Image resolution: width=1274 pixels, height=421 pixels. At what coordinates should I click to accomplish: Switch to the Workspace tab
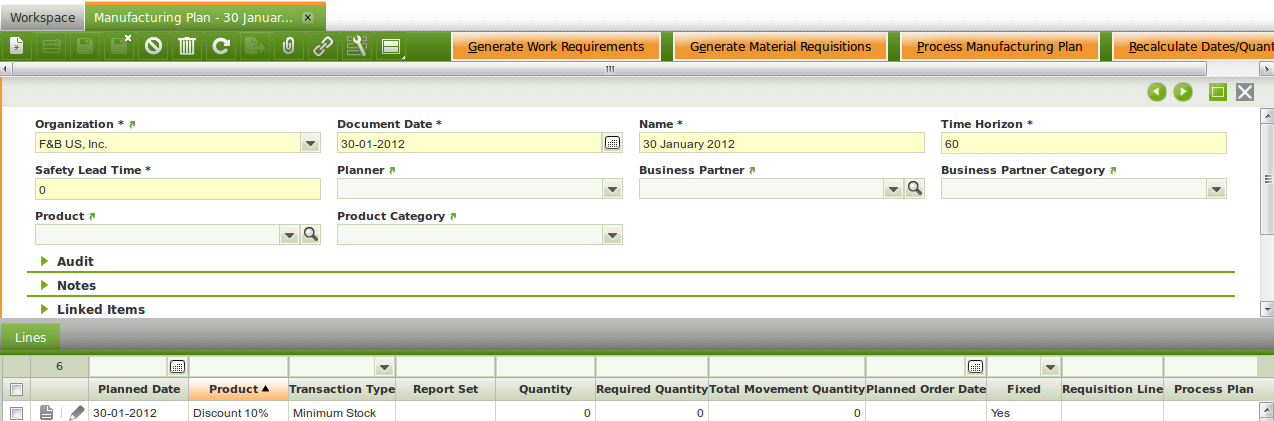coord(42,18)
